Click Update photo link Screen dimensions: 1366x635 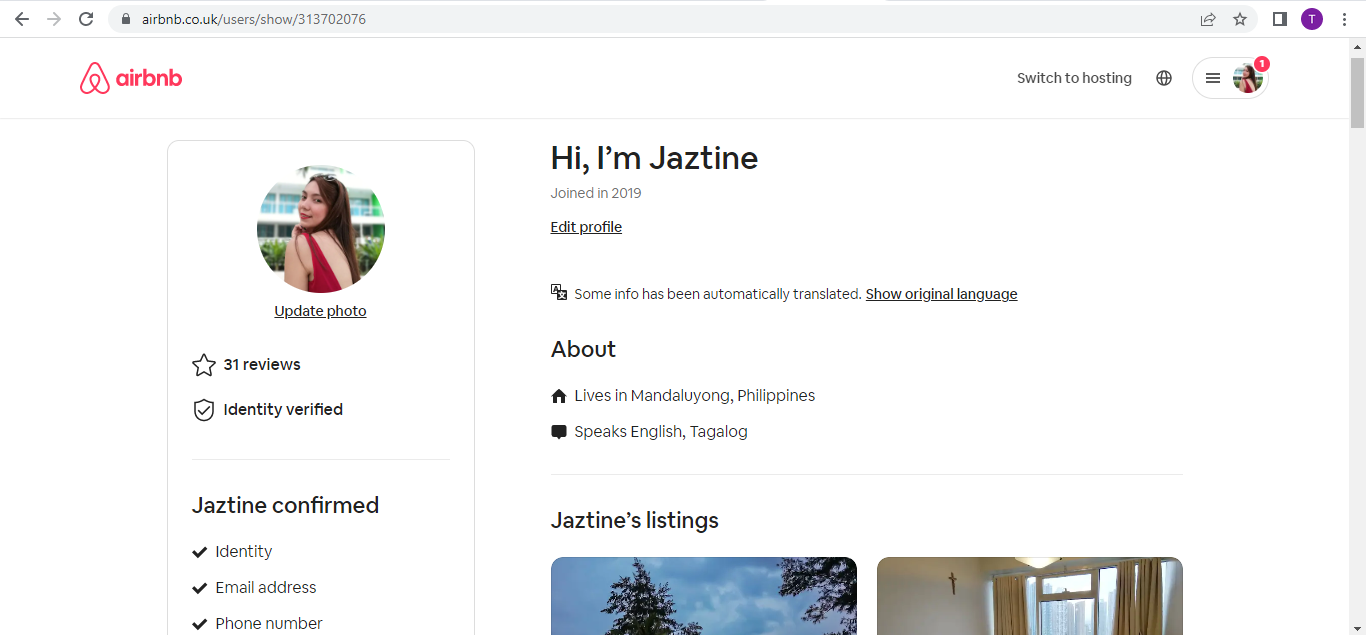click(x=320, y=311)
